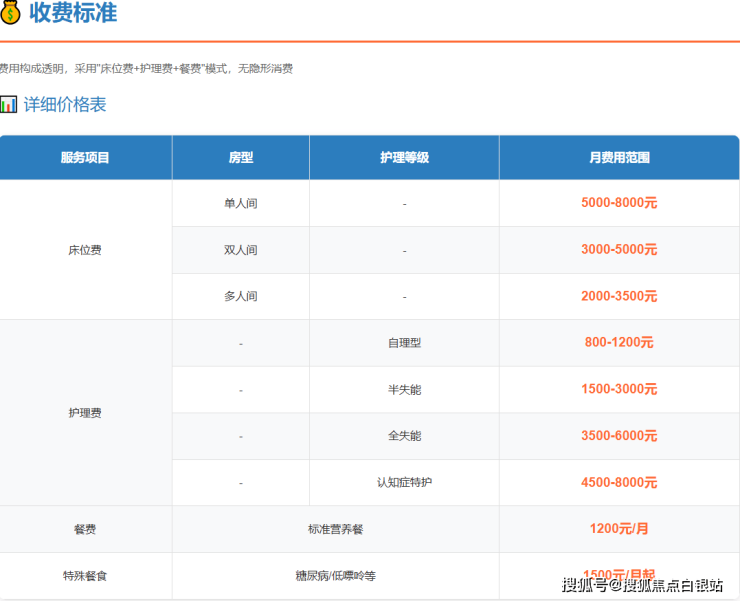This screenshot has height=601, width=740.
Task: Click the 护理费 row label
Action: (x=85, y=412)
